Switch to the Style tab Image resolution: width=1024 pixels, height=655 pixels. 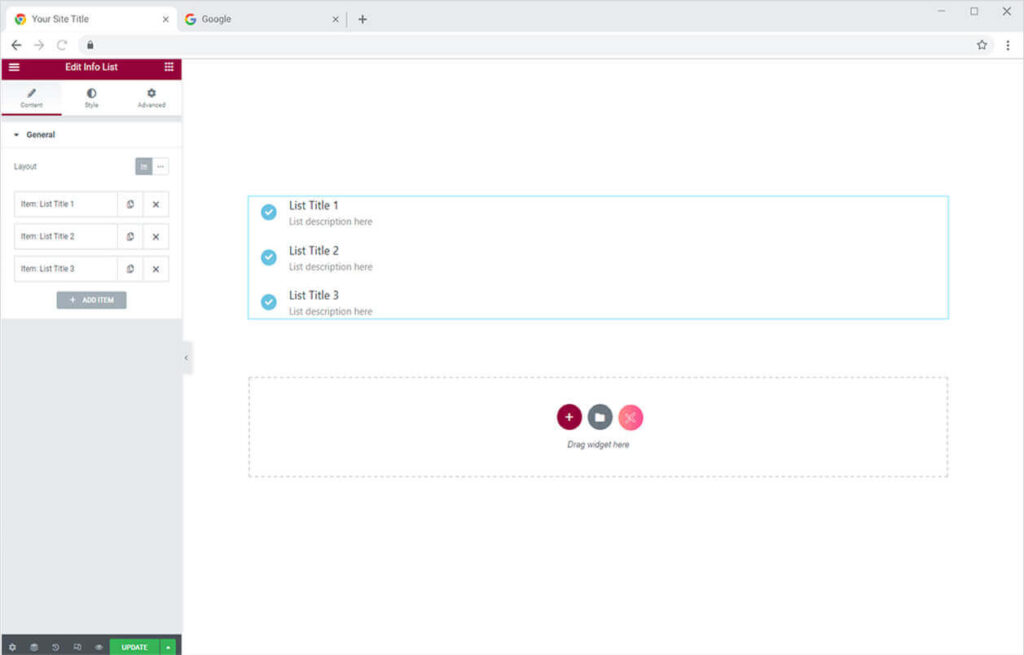pos(91,98)
